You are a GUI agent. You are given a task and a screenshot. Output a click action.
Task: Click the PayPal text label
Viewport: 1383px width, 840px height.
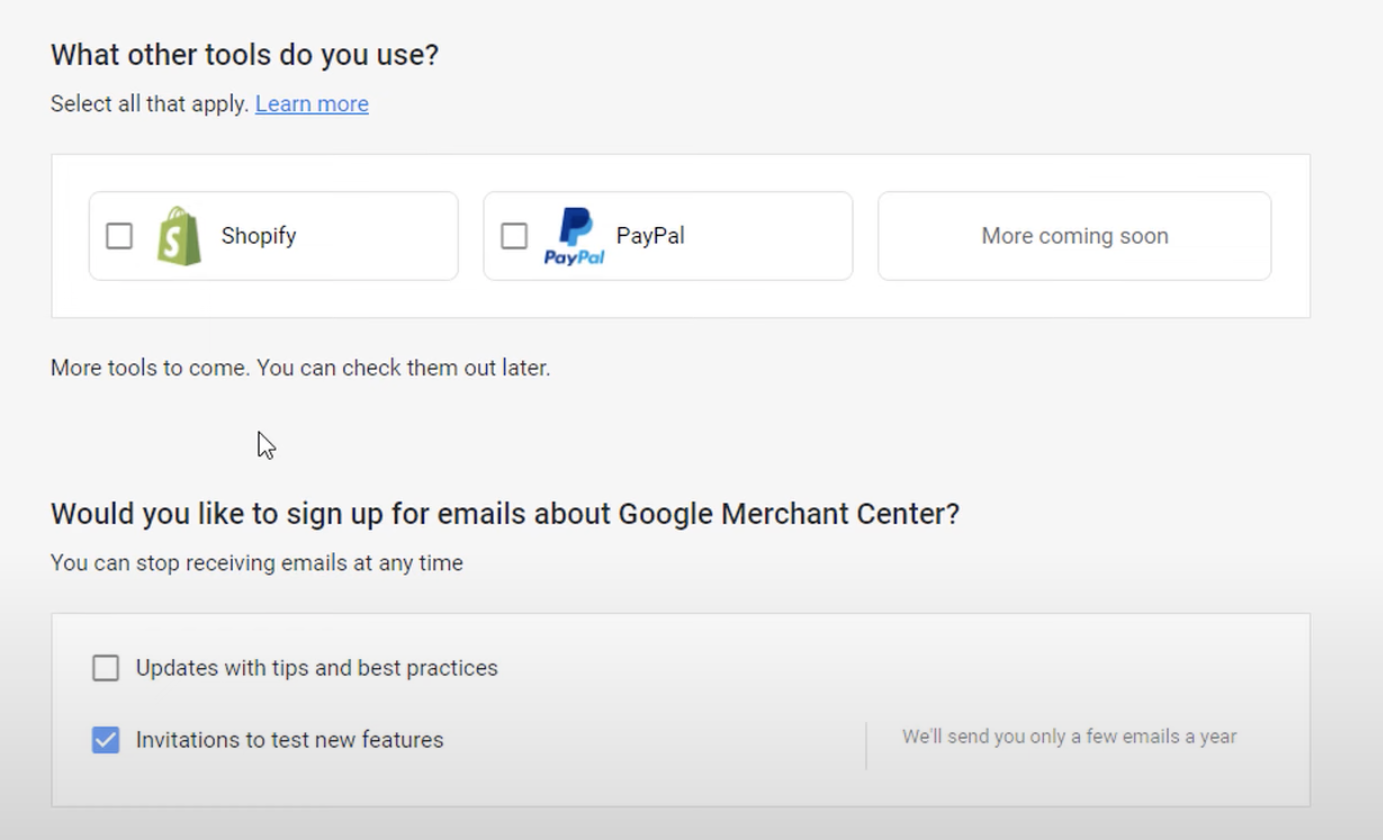650,236
